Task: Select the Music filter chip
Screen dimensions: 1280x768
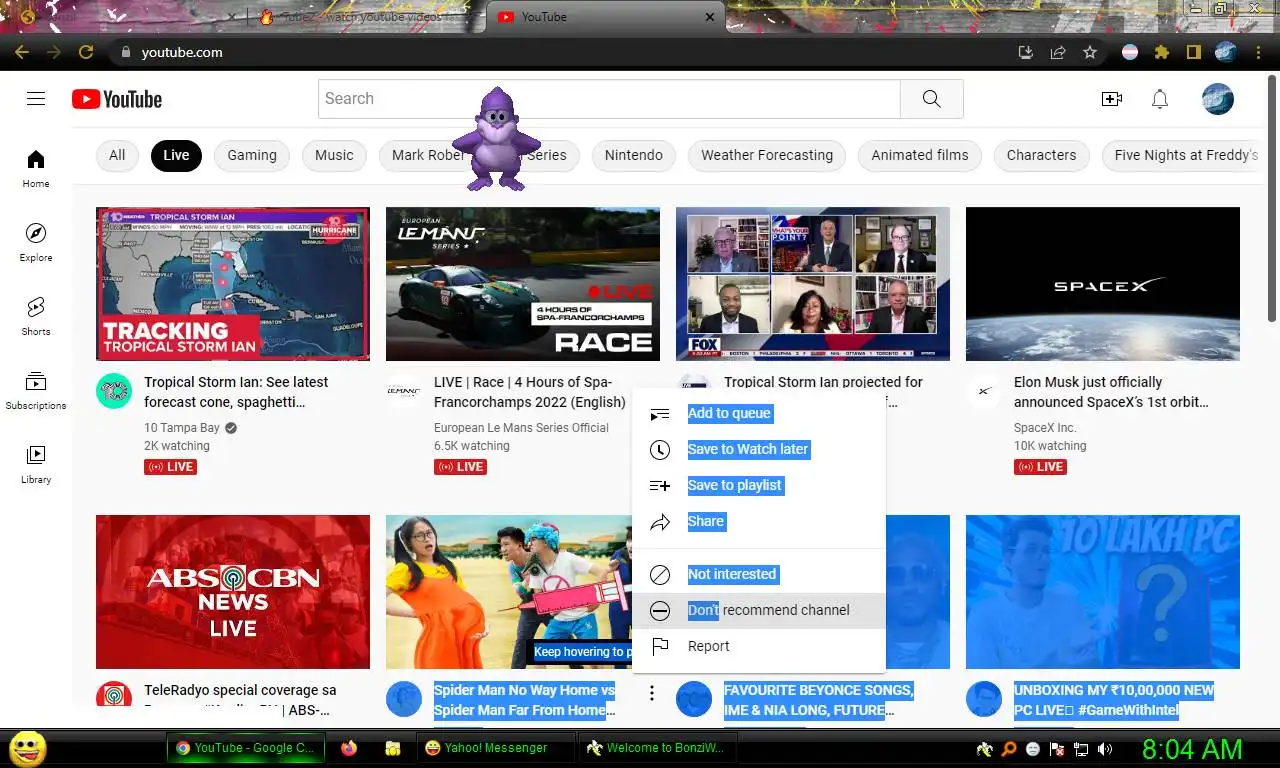Action: pos(334,155)
